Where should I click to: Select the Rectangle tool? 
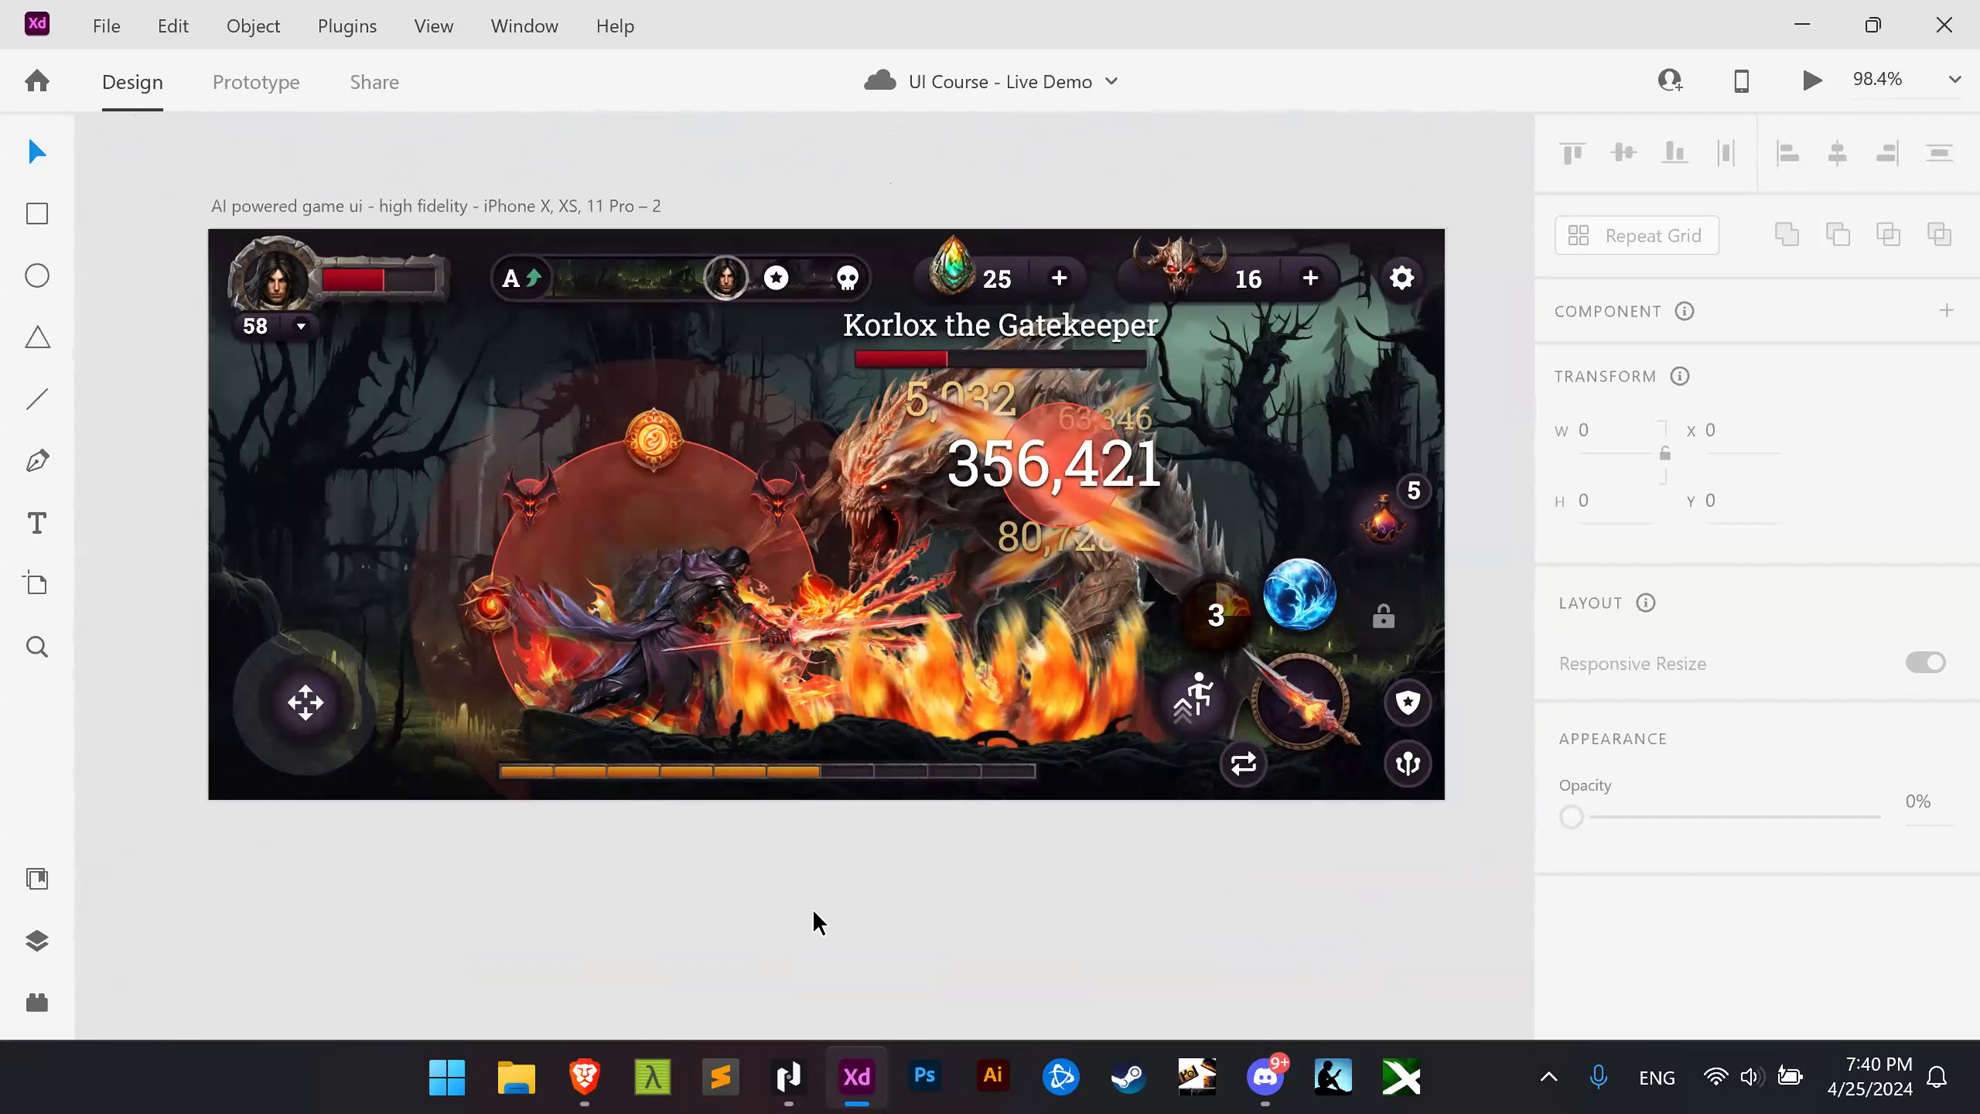click(37, 214)
